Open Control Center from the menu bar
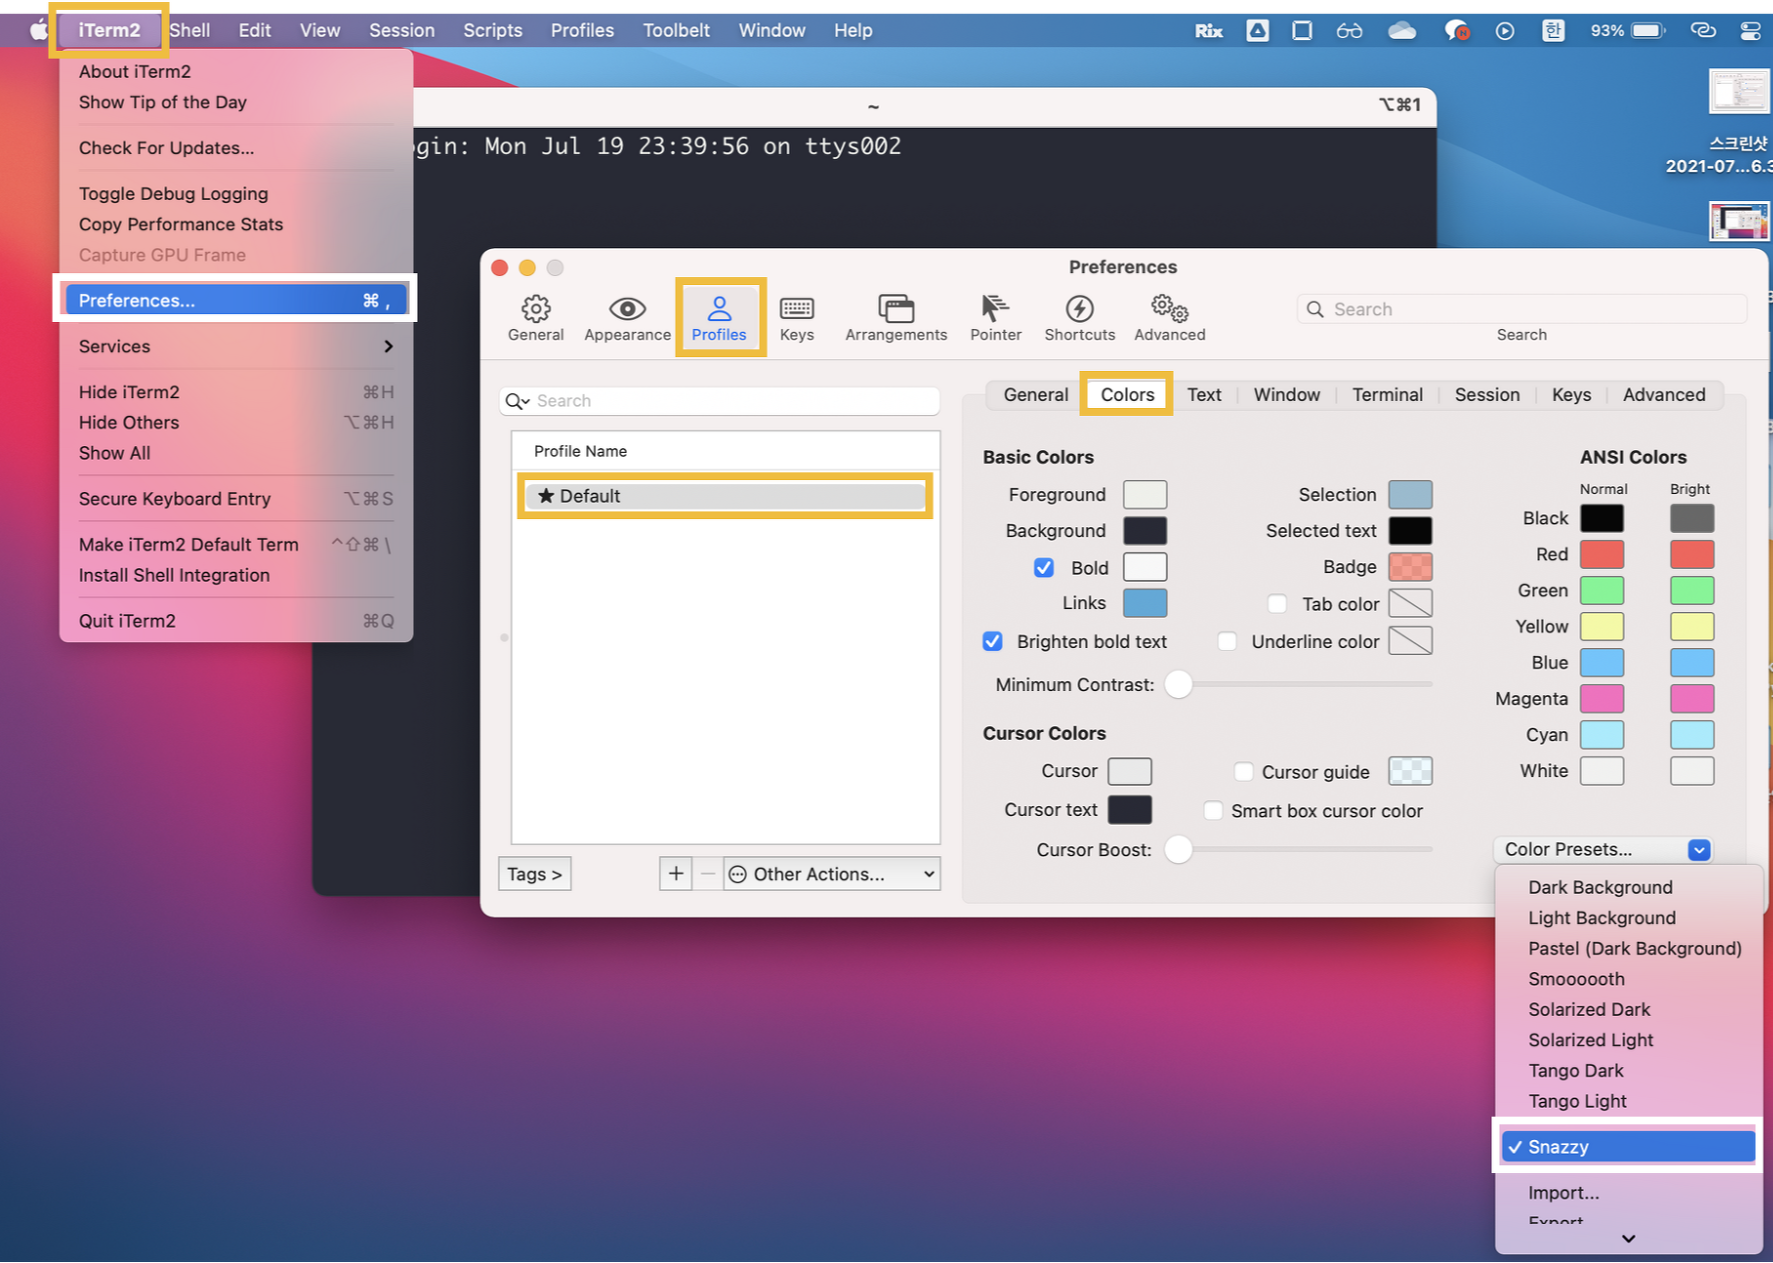The image size is (1773, 1263). 1750,31
